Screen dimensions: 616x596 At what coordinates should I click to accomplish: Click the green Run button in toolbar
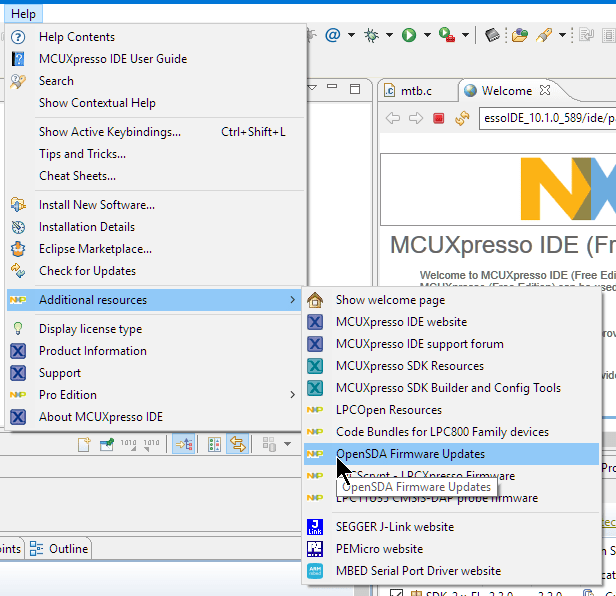(409, 35)
